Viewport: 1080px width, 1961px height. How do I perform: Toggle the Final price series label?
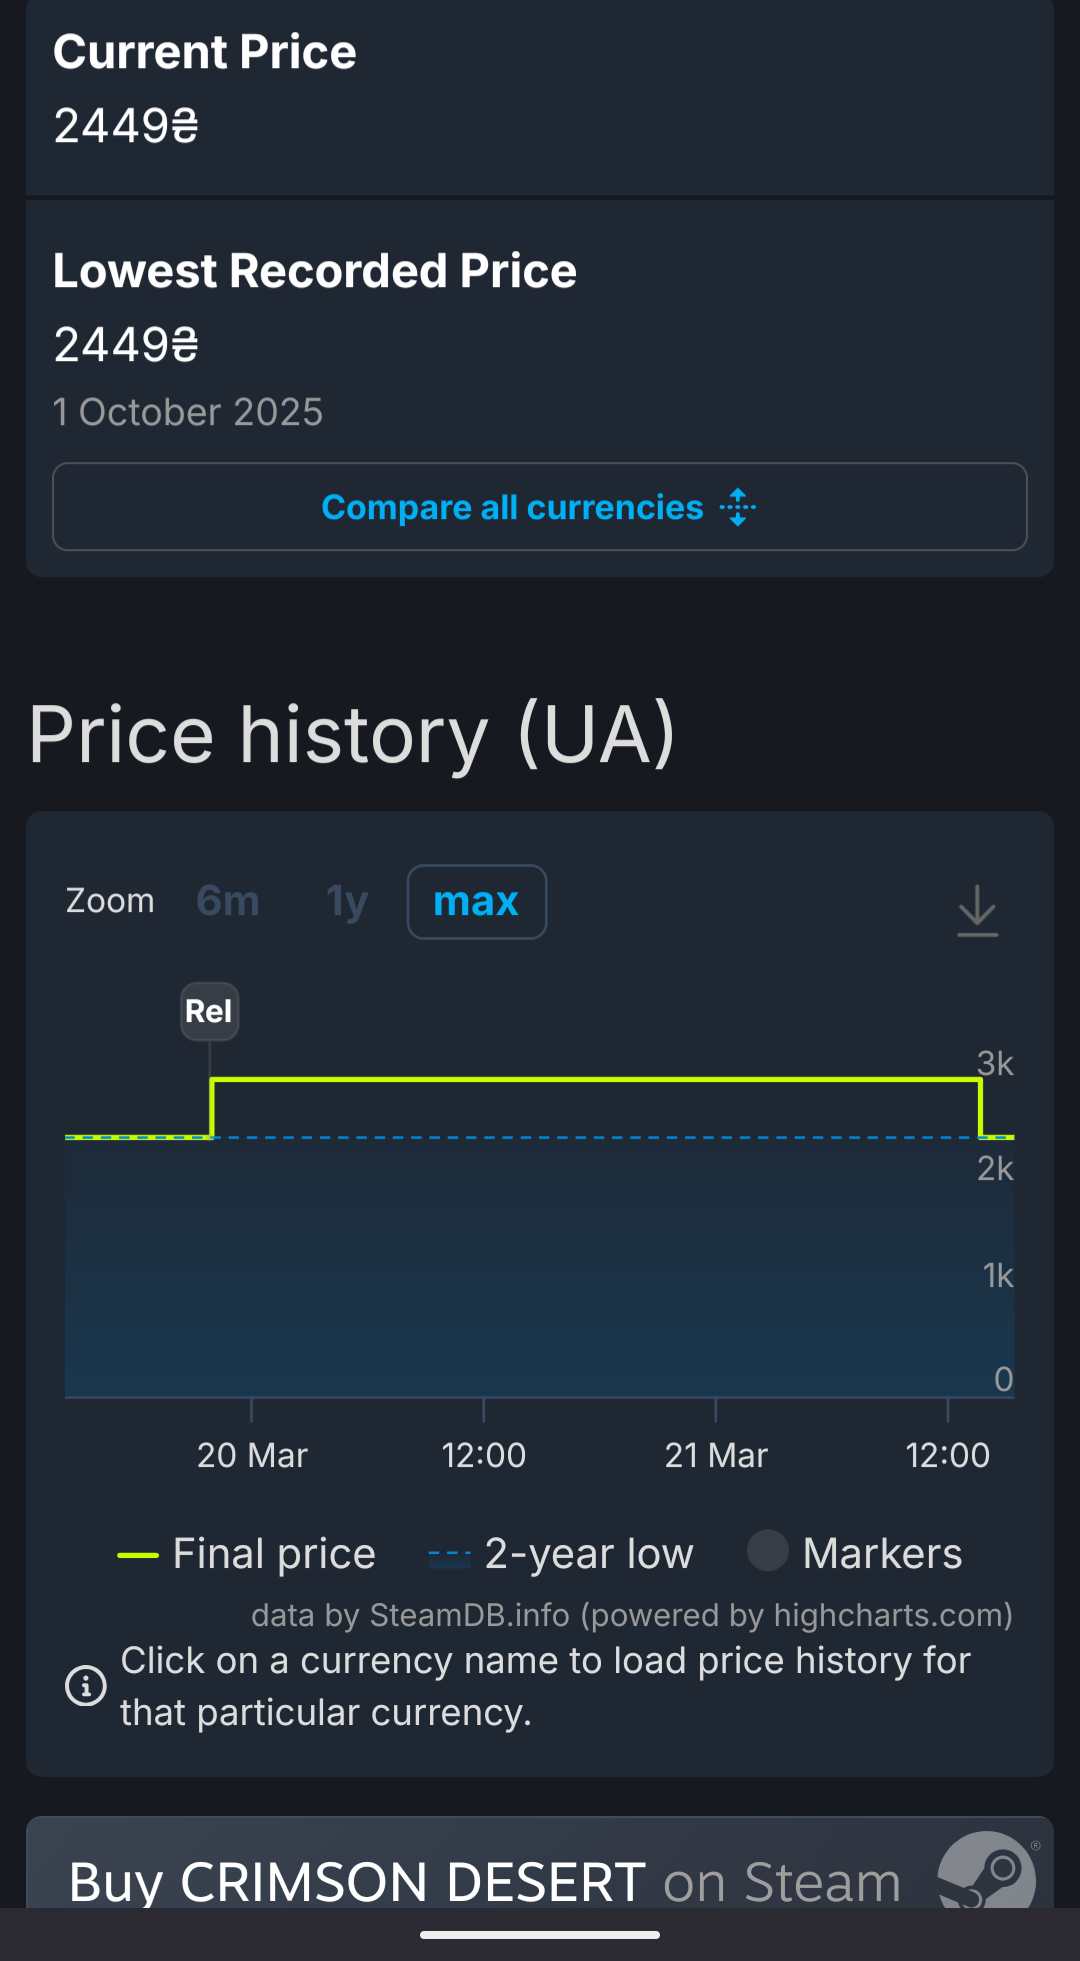(x=274, y=1554)
